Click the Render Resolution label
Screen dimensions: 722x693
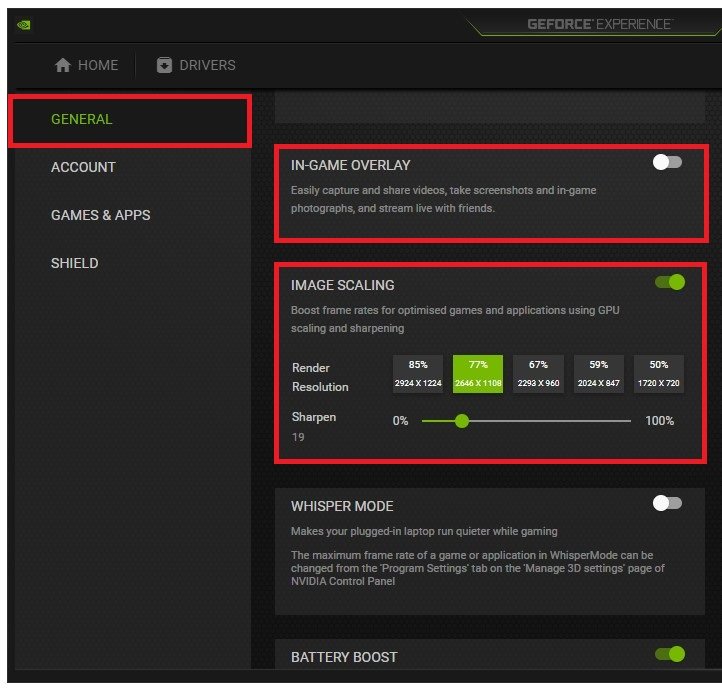point(320,378)
